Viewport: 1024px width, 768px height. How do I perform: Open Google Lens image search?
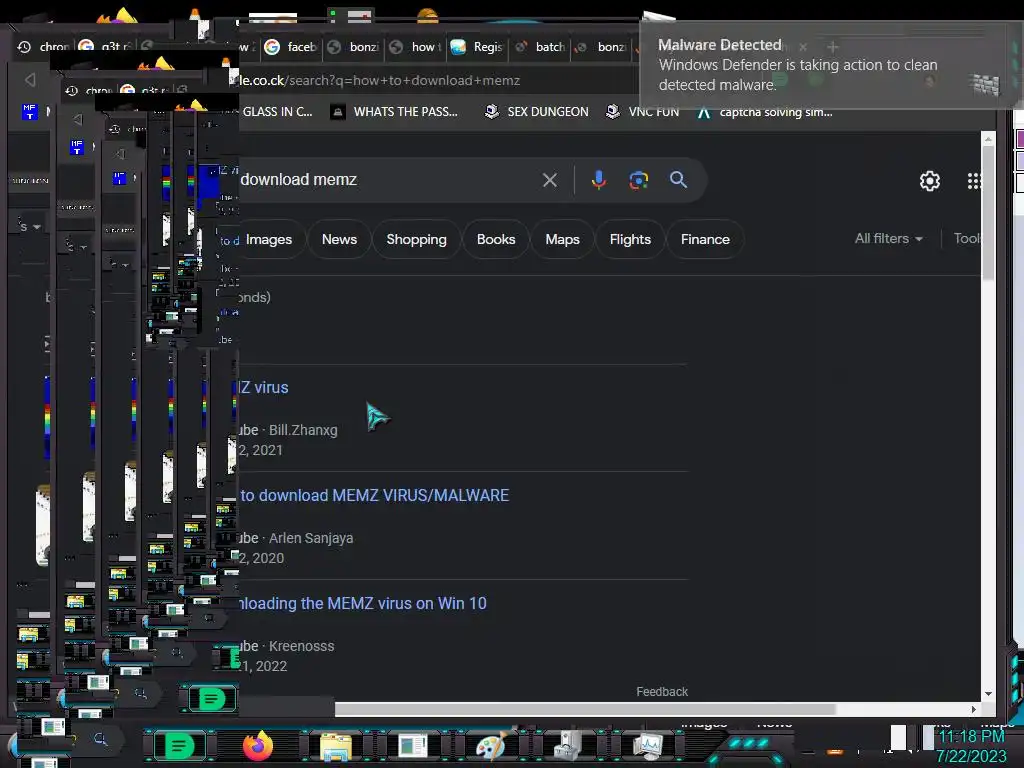[639, 180]
